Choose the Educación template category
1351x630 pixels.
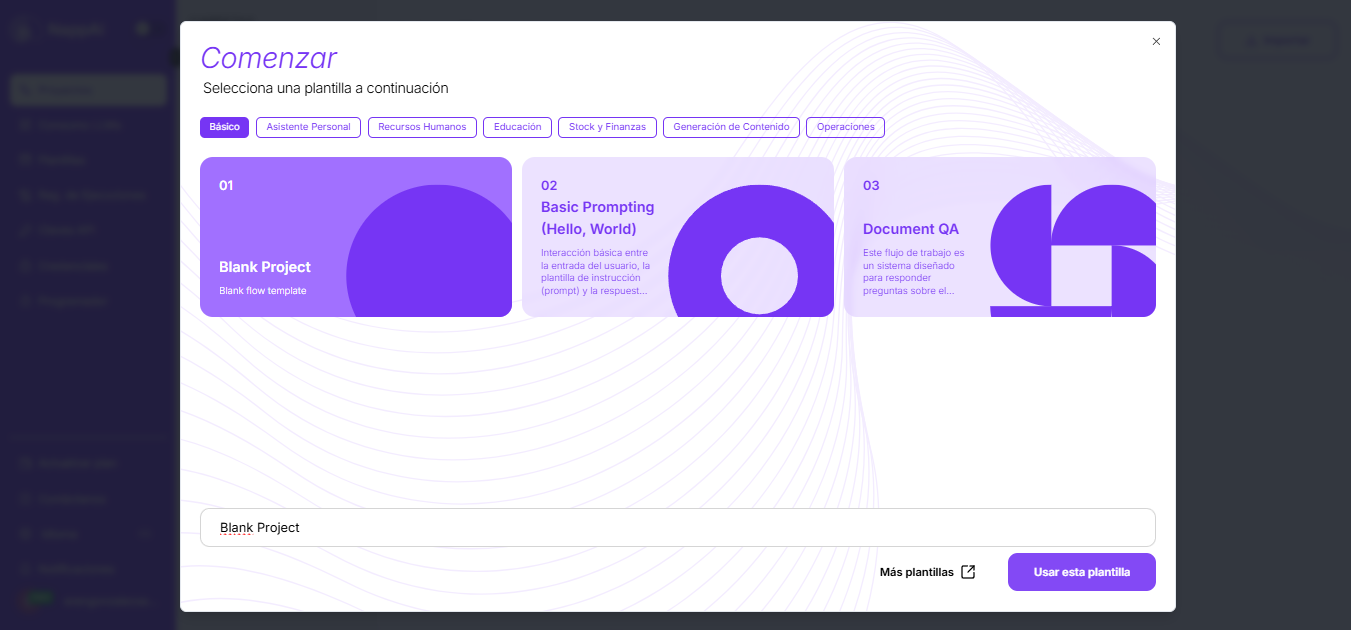(517, 127)
